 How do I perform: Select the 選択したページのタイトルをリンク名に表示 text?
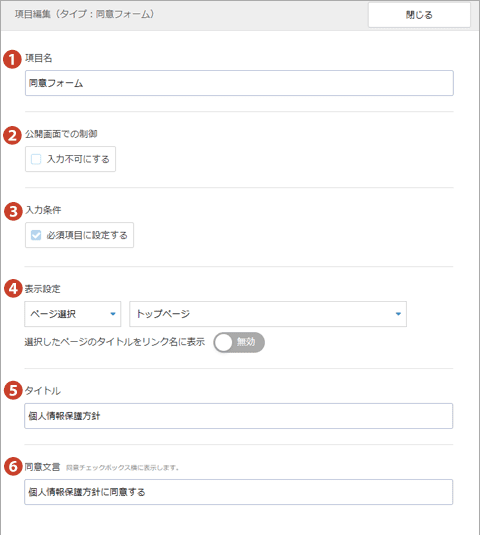[x=115, y=342]
